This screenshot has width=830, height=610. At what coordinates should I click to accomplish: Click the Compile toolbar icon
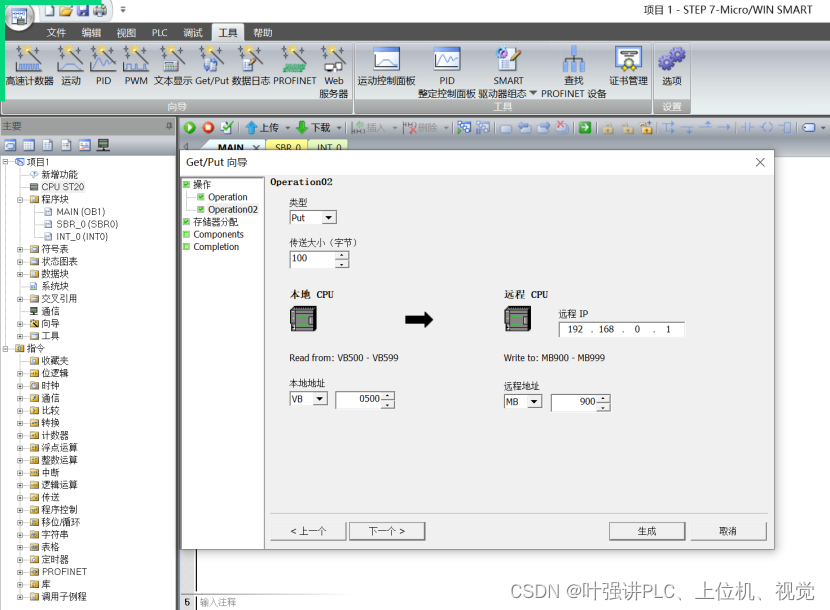coord(227,128)
